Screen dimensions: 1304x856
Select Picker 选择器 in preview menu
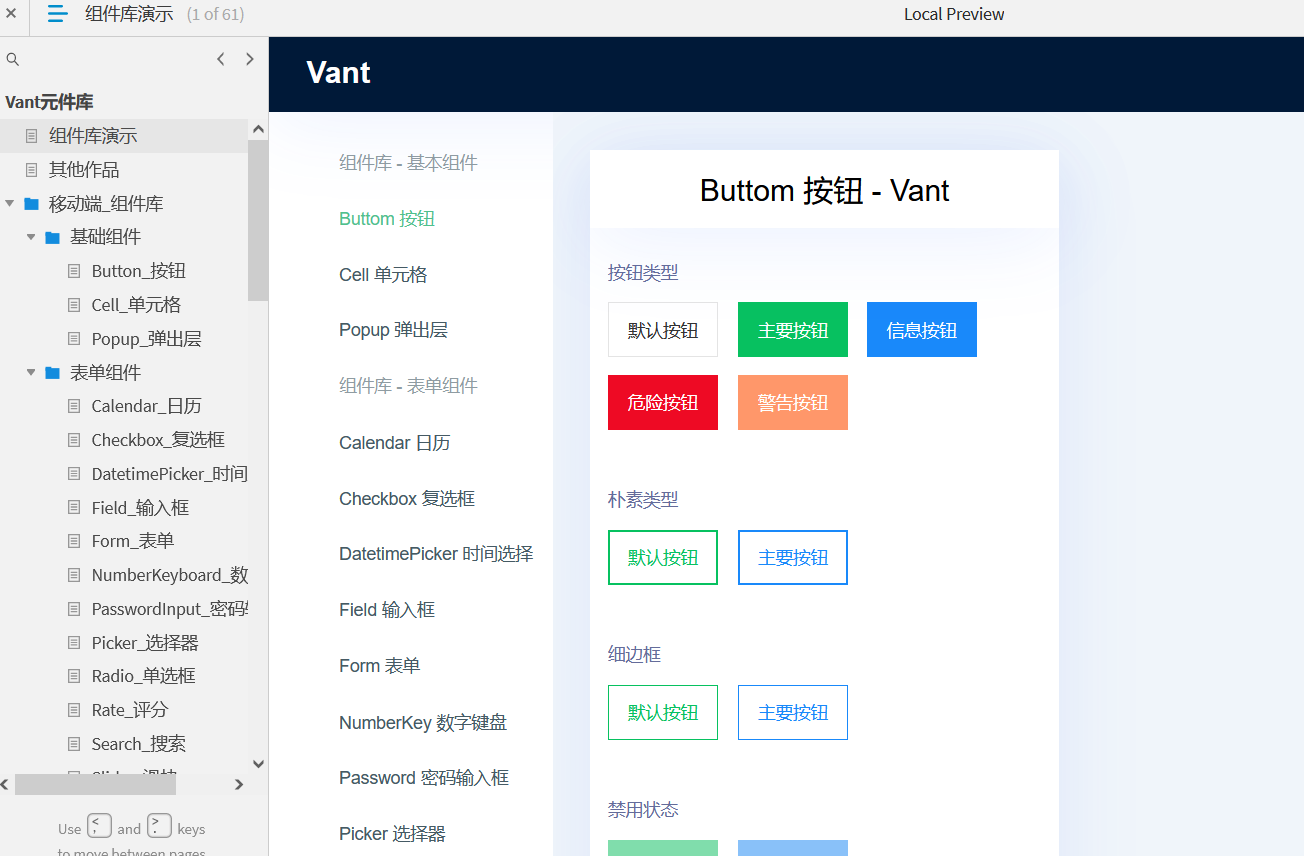392,834
